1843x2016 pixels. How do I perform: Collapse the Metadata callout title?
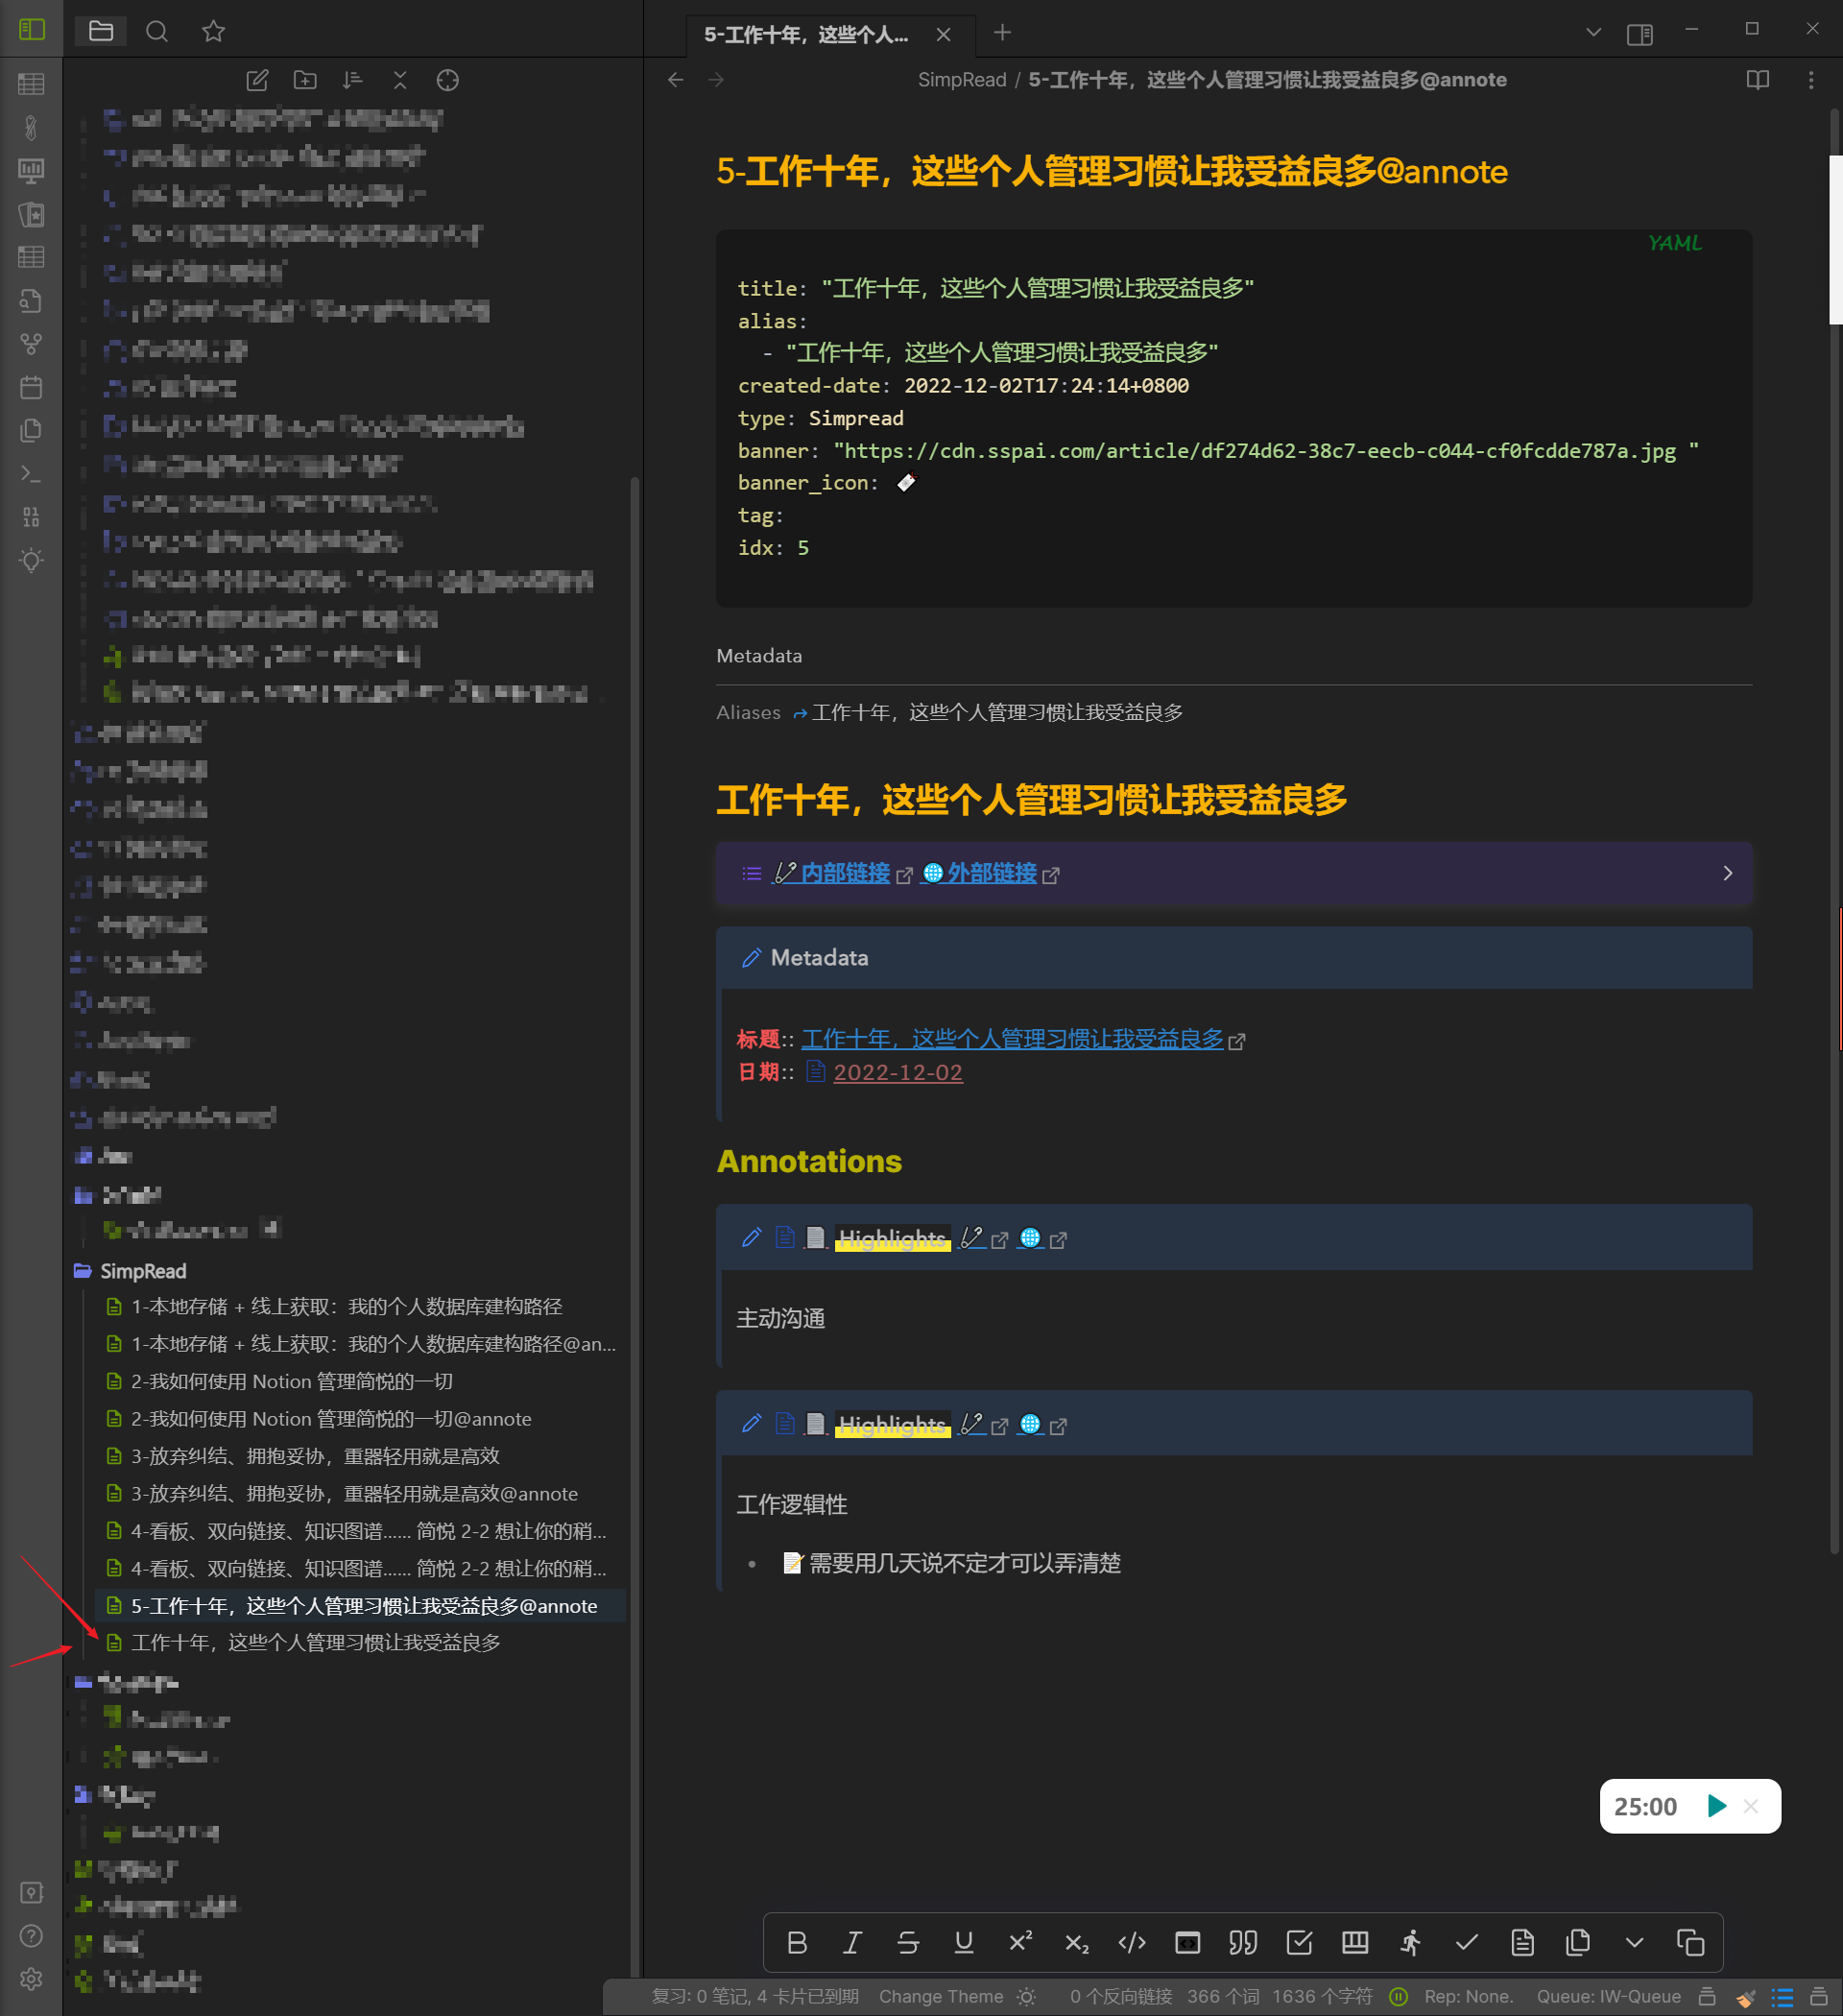point(819,958)
